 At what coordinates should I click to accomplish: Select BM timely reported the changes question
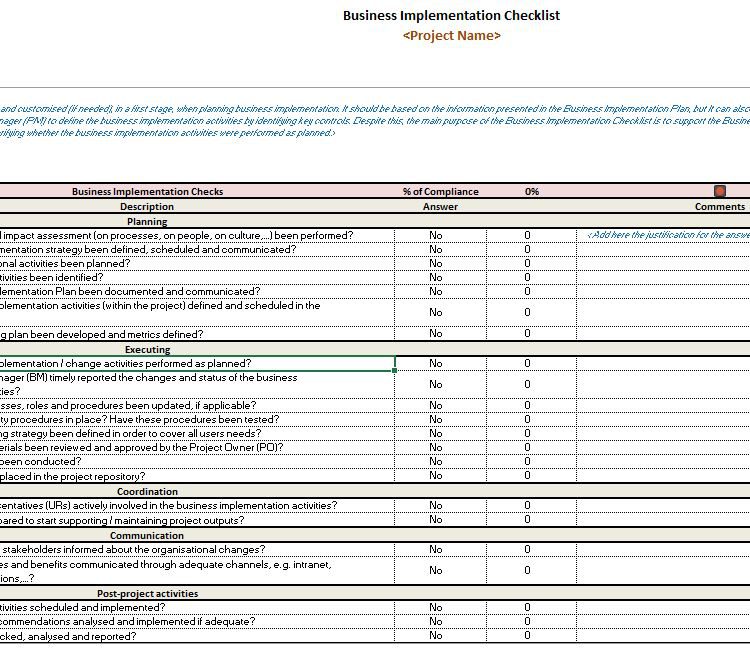click(197, 384)
